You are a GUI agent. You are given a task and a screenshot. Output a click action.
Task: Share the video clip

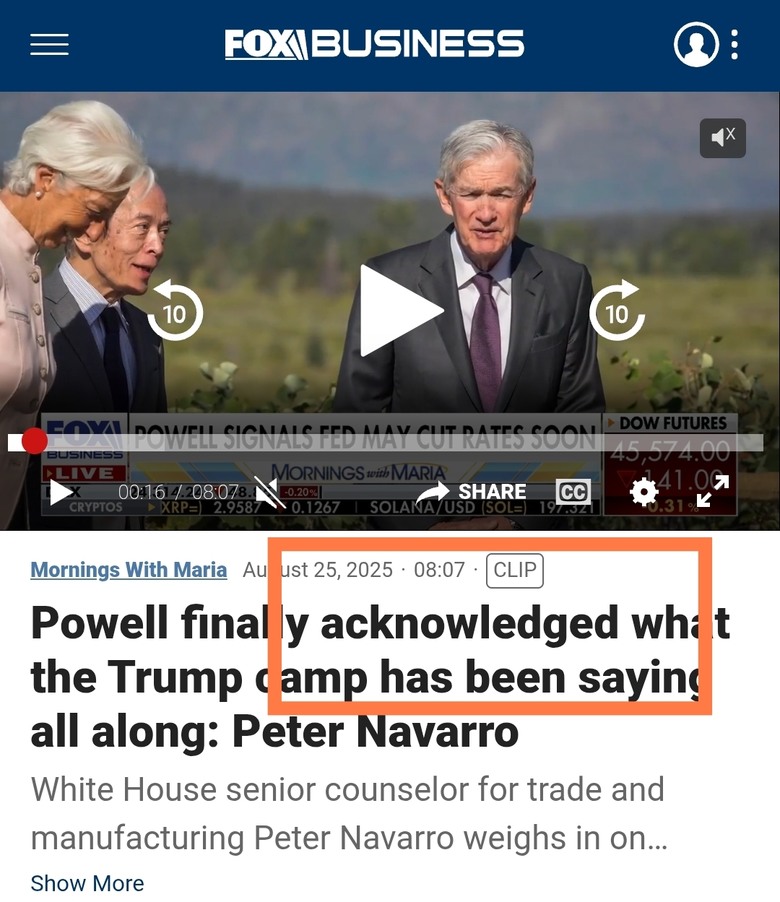coord(471,492)
